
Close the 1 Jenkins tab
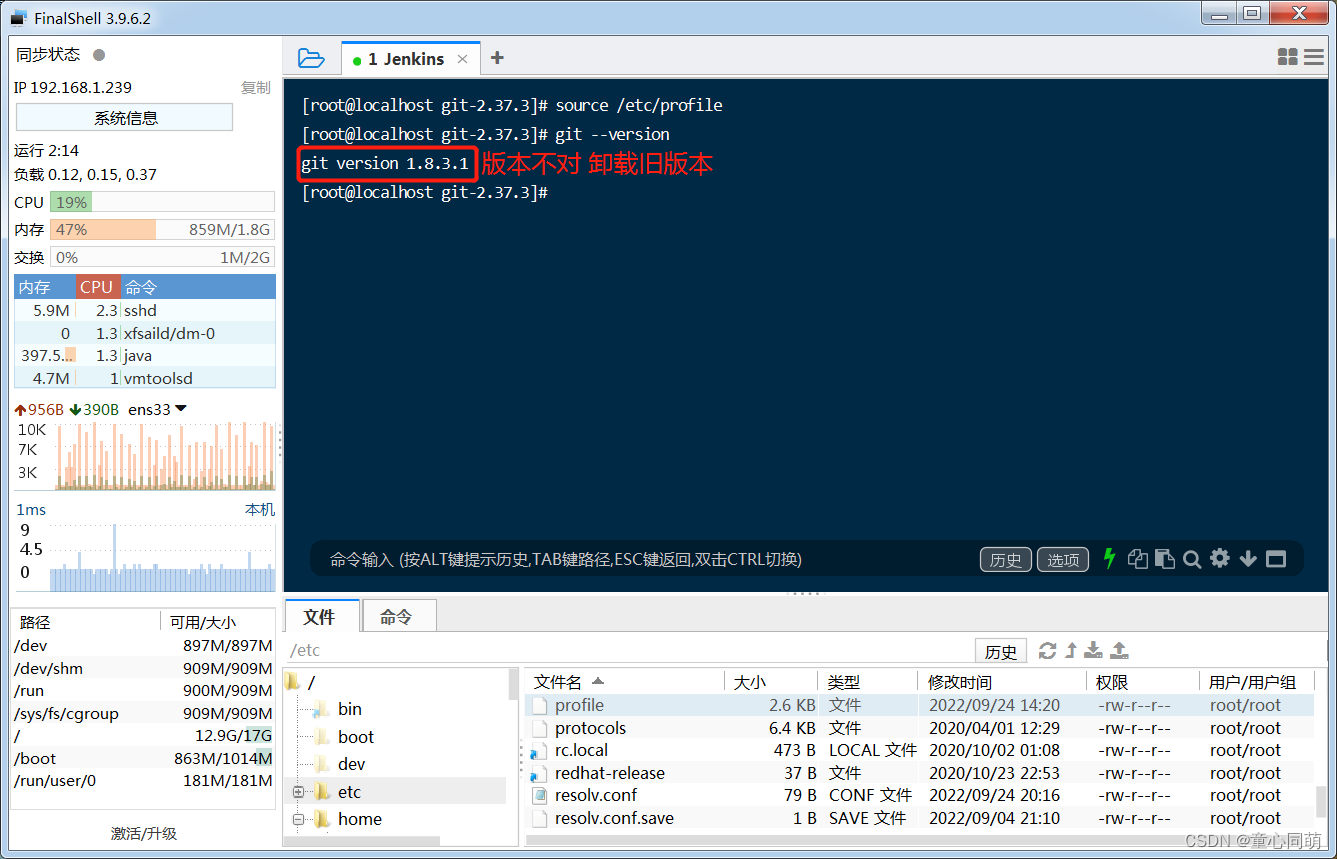click(x=462, y=59)
